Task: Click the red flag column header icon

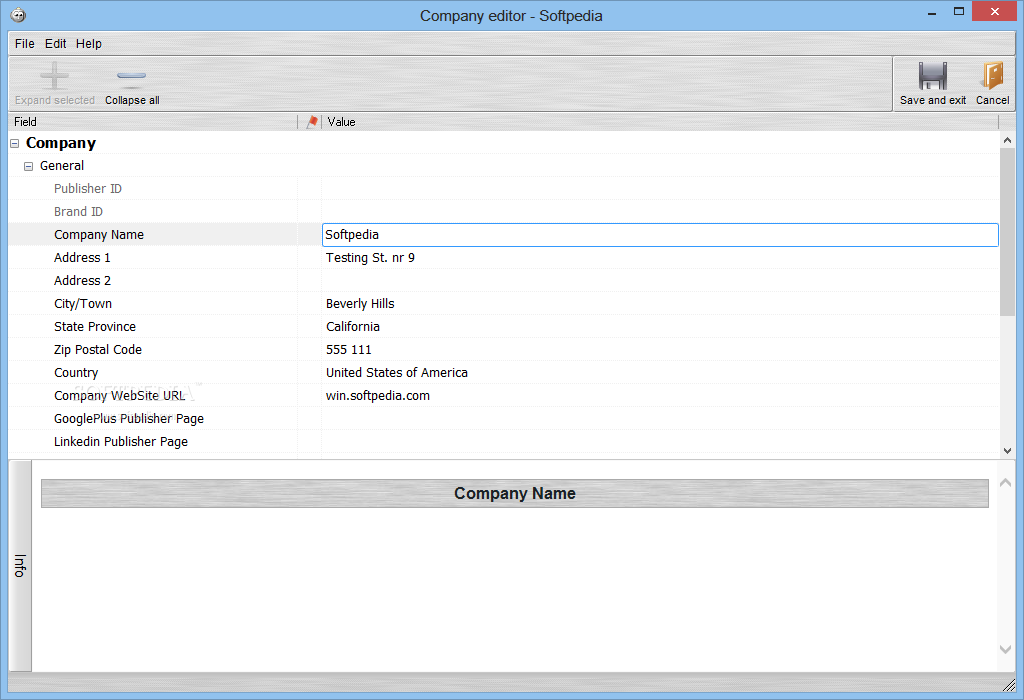Action: [x=312, y=121]
